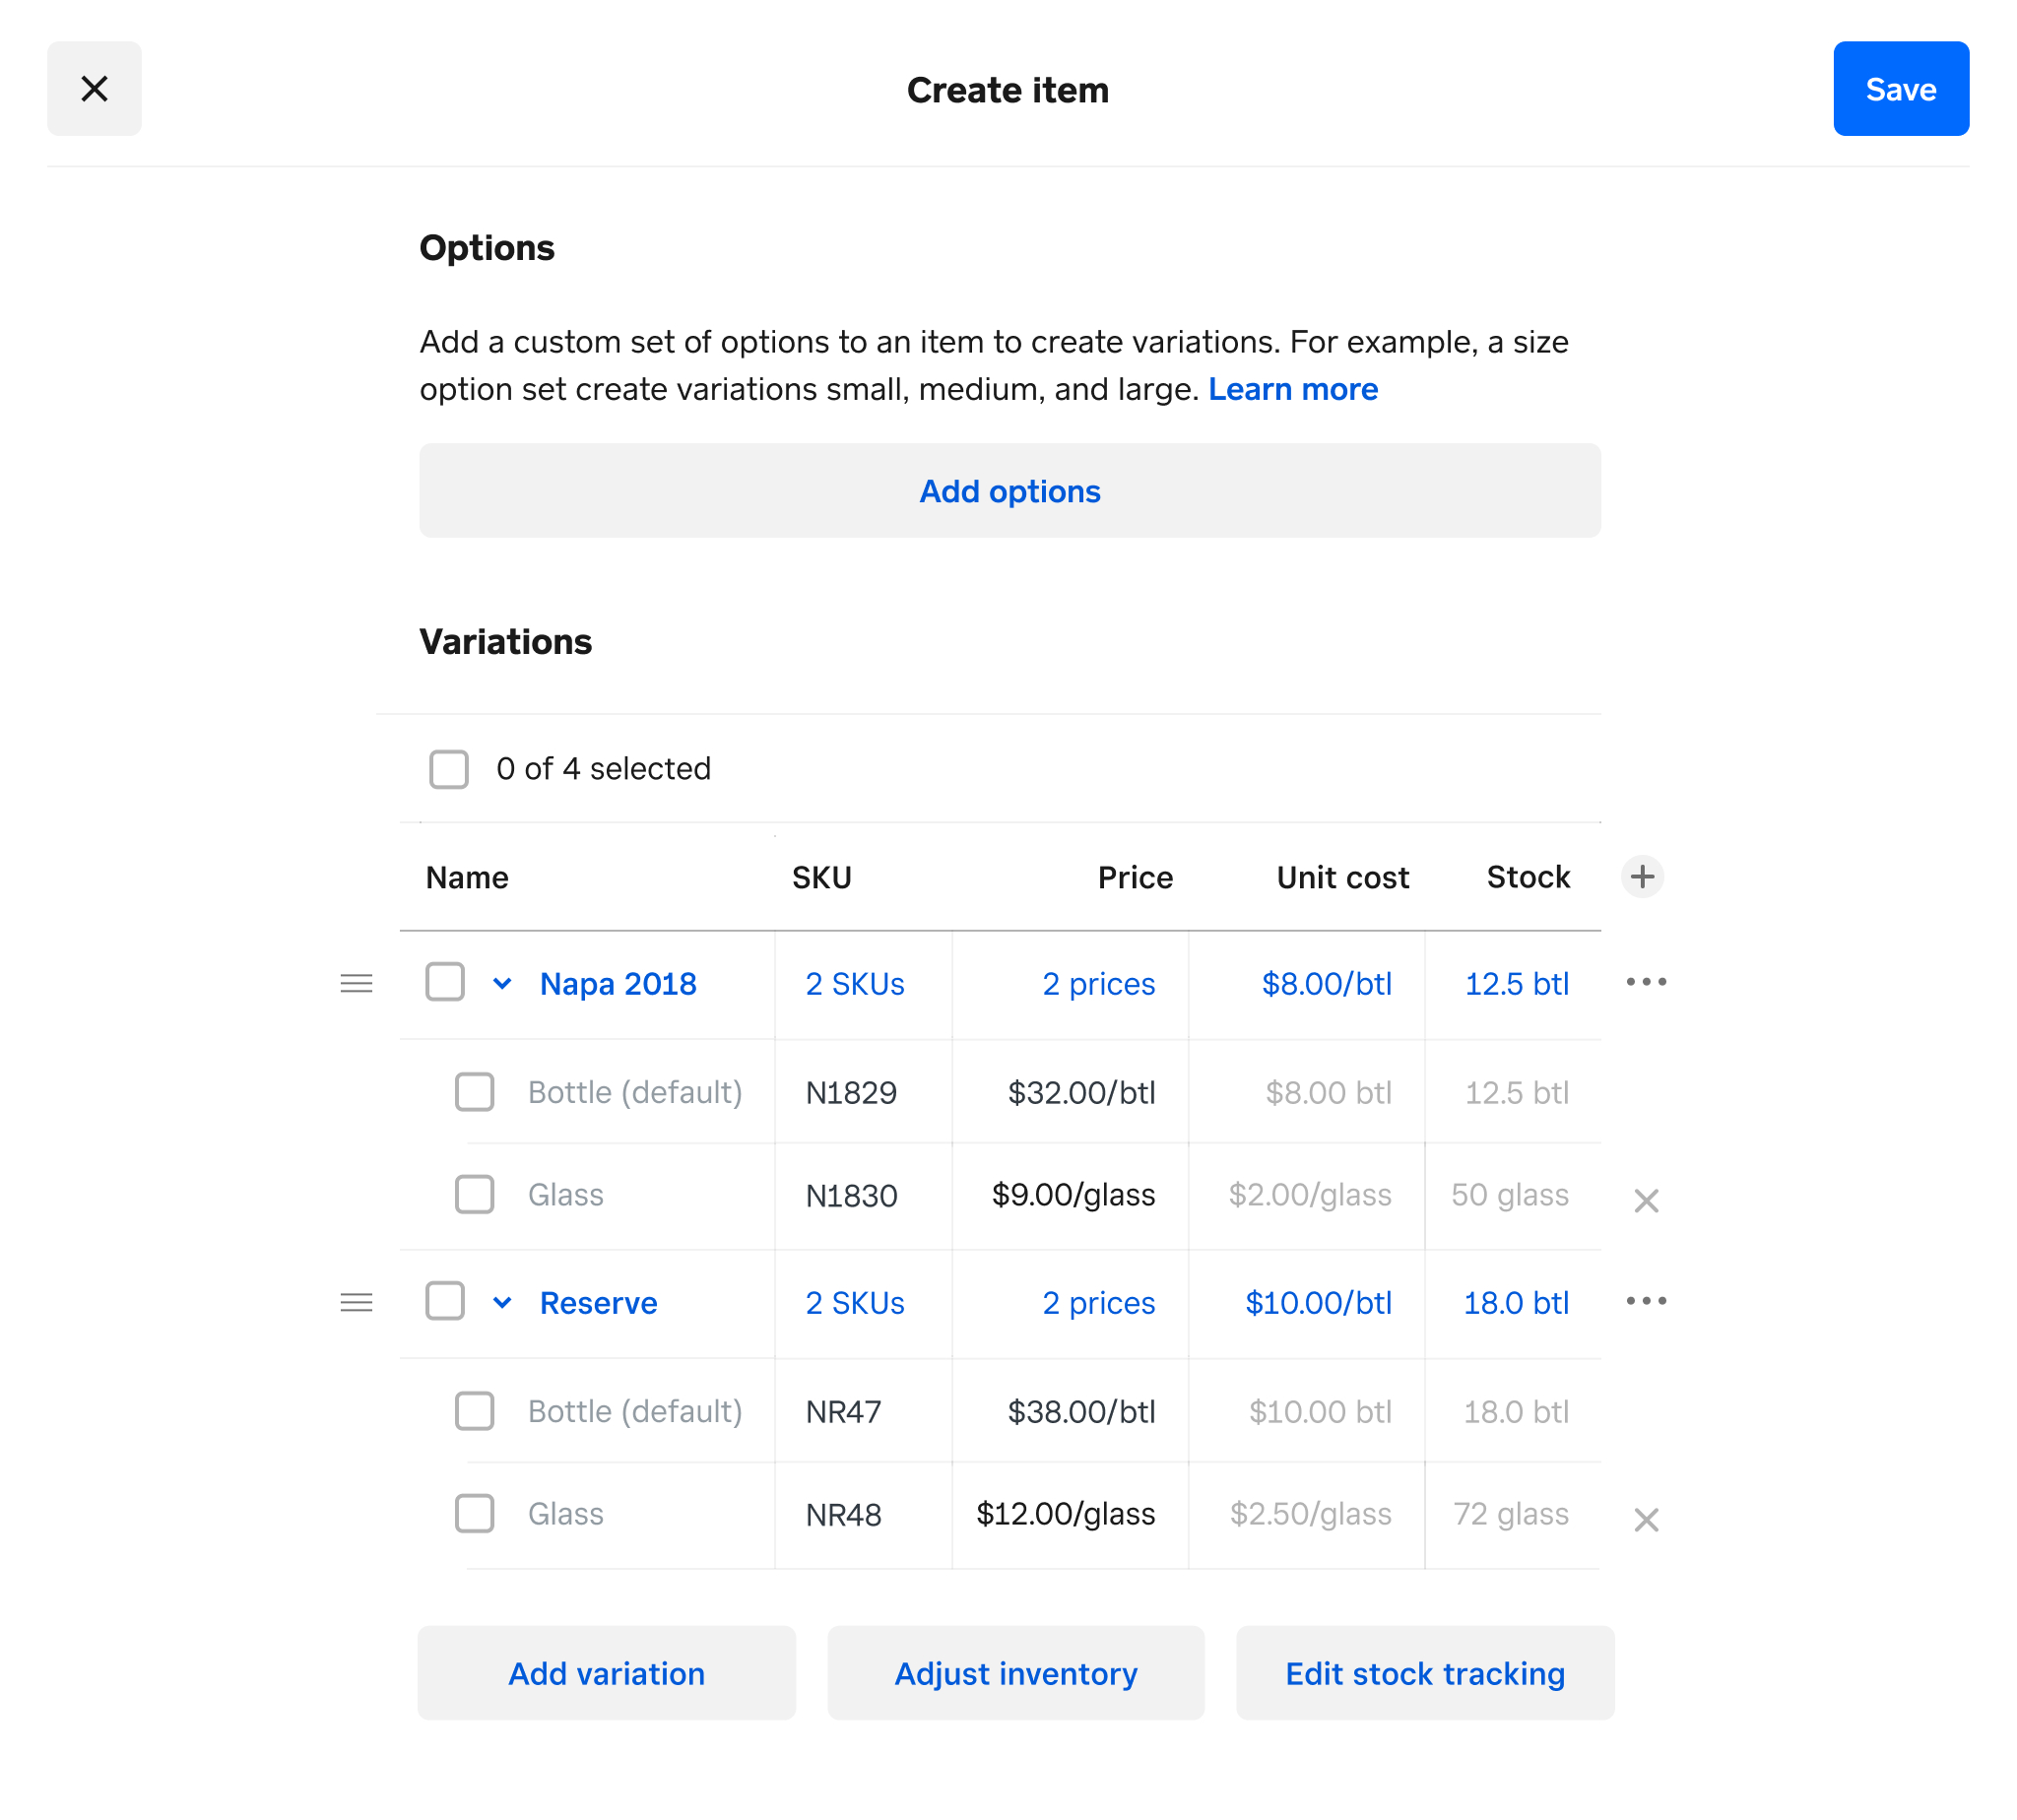Collapse the Reserve variation chevron
2017x1820 pixels.
point(502,1302)
